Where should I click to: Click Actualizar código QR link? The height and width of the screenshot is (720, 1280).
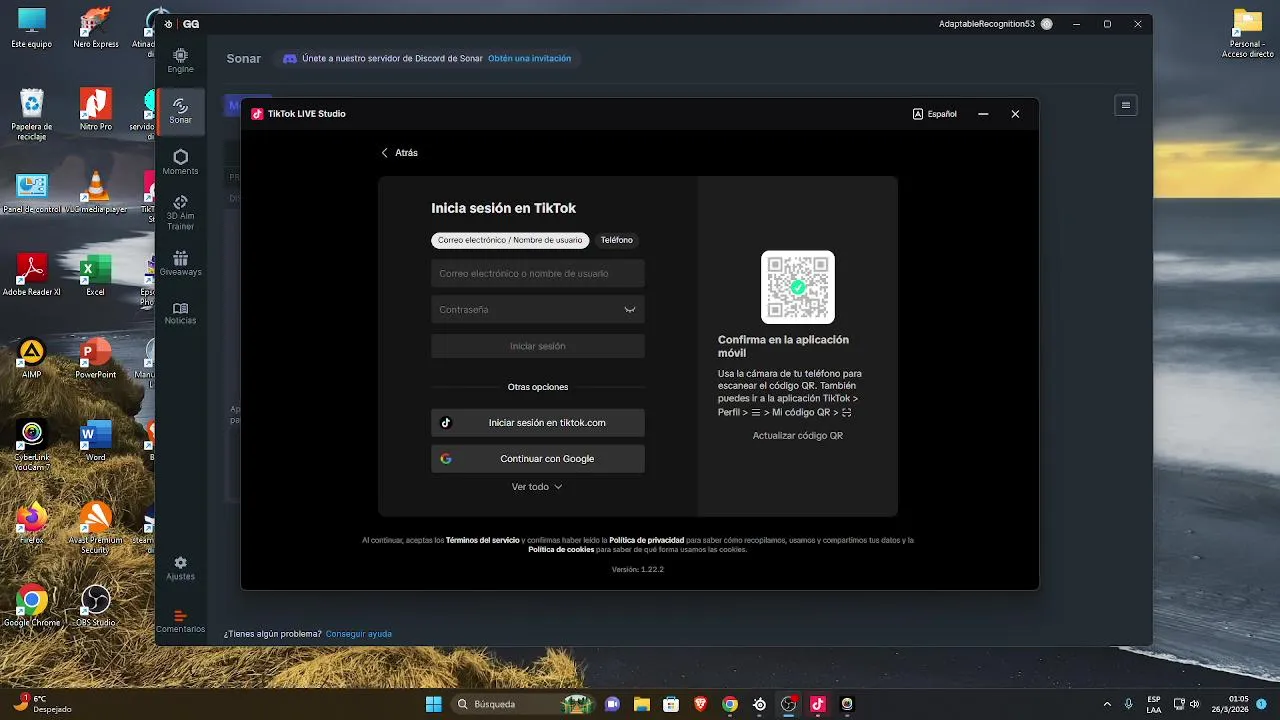(x=797, y=436)
